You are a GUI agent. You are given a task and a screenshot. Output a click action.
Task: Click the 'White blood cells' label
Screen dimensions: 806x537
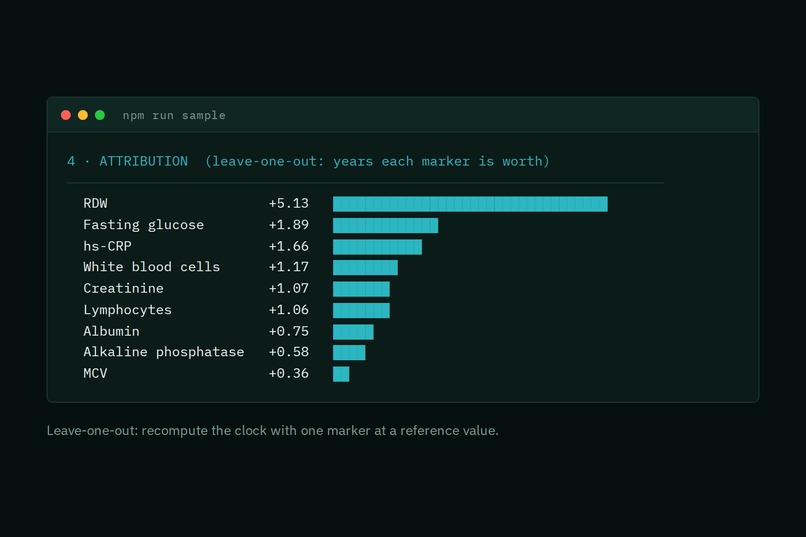click(x=152, y=267)
